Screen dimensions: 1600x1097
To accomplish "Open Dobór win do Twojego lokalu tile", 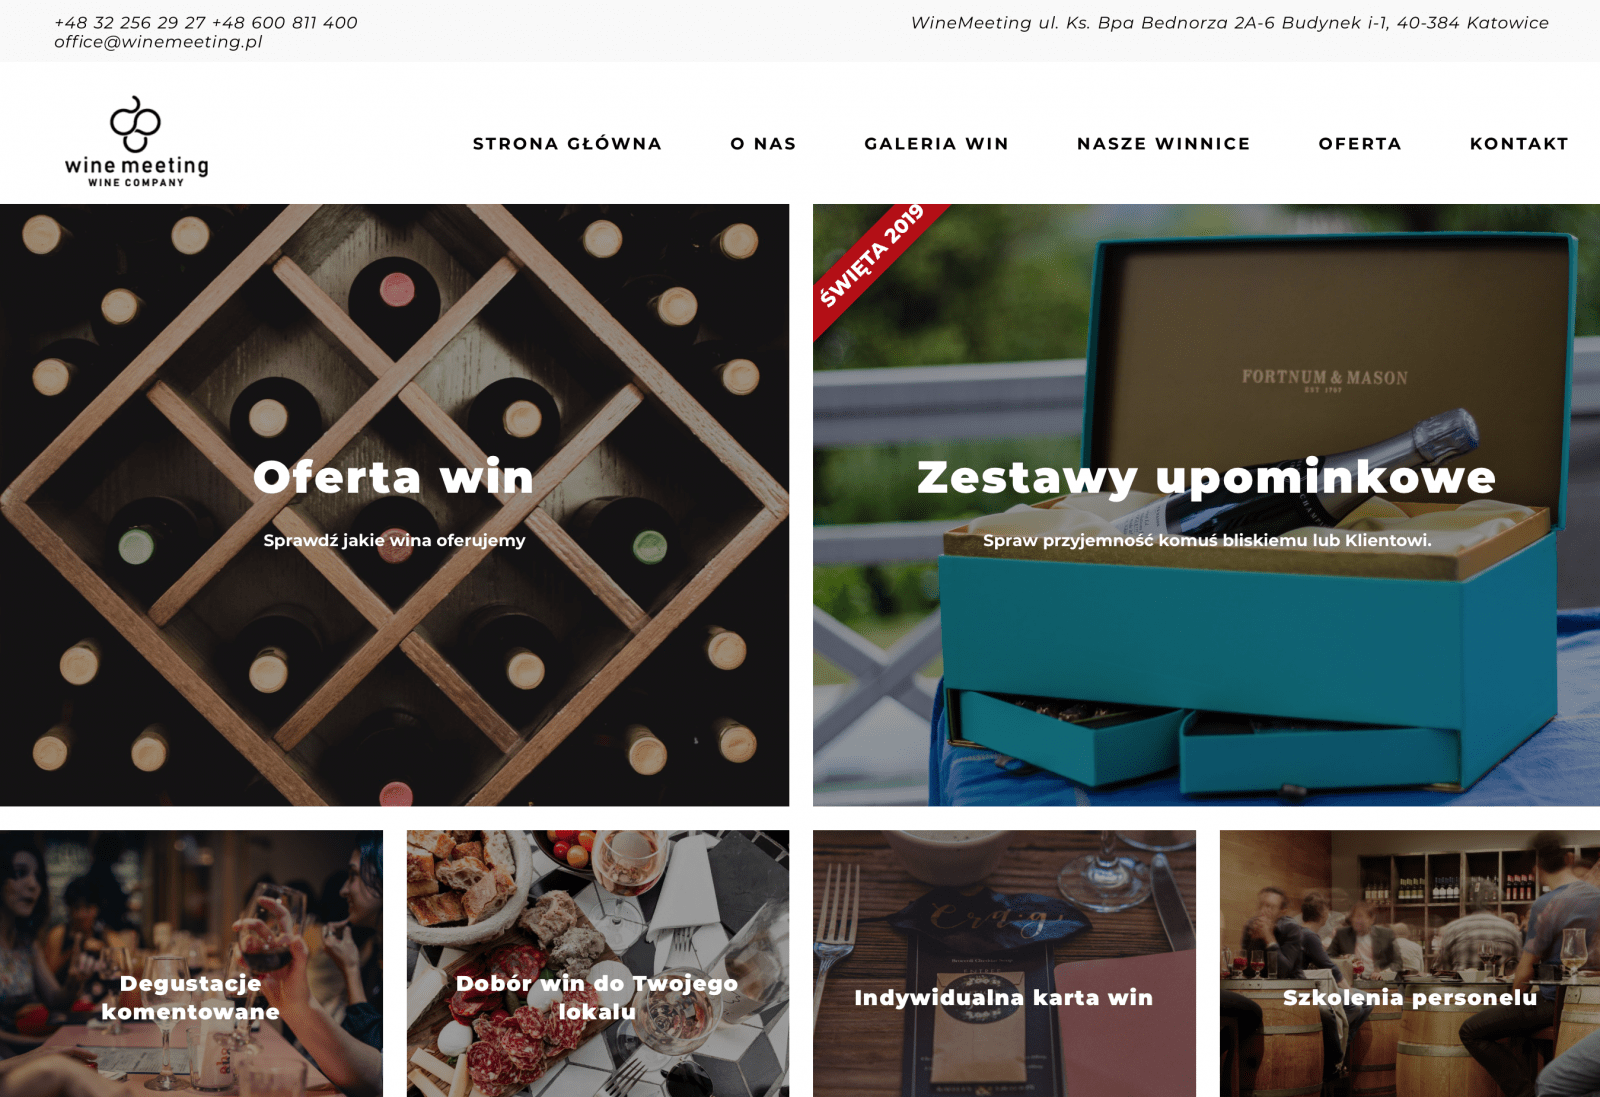I will 598,963.
